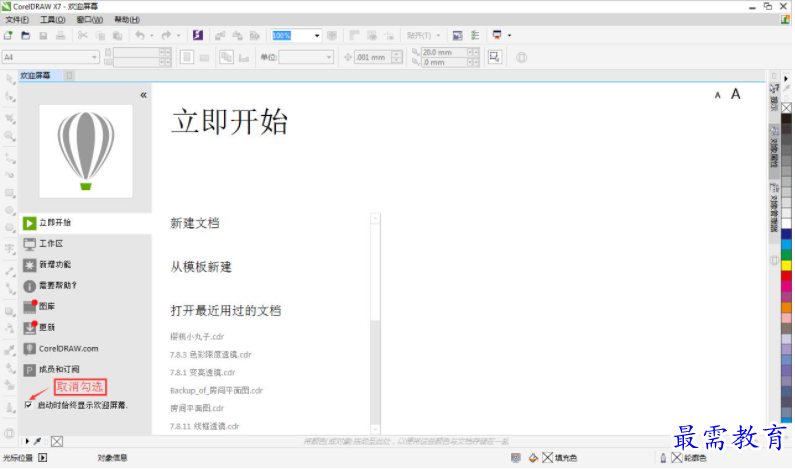795x469 pixels.
Task: Click the Save disk icon
Action: coord(43,35)
